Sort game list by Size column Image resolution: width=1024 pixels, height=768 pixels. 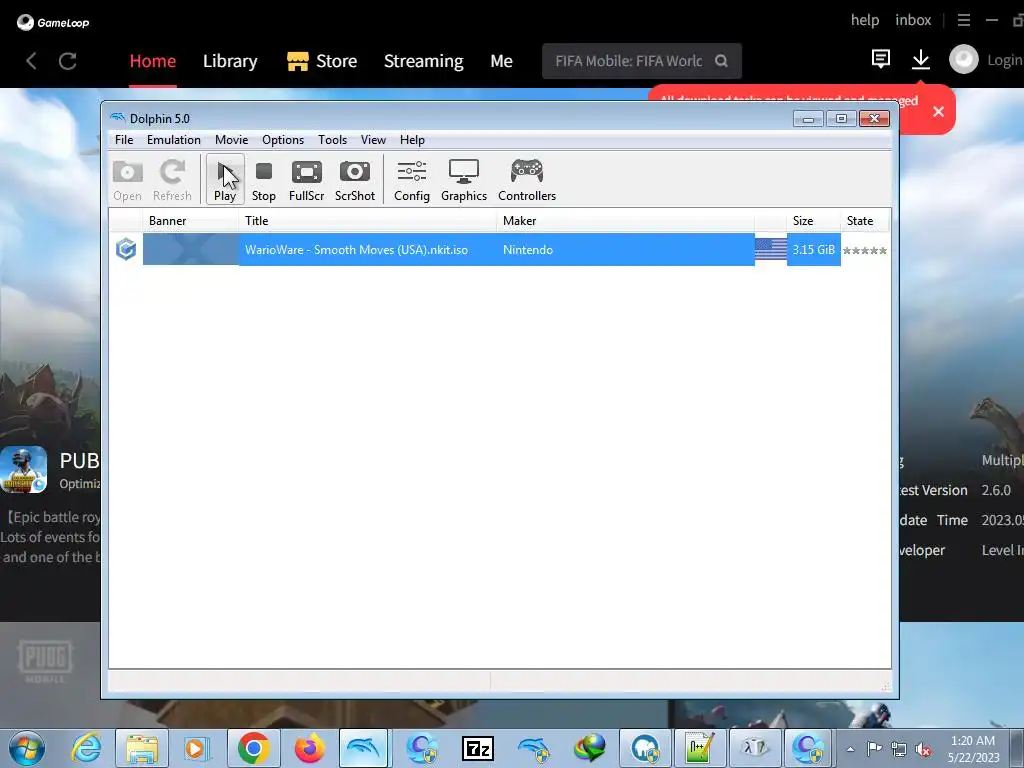(x=814, y=221)
